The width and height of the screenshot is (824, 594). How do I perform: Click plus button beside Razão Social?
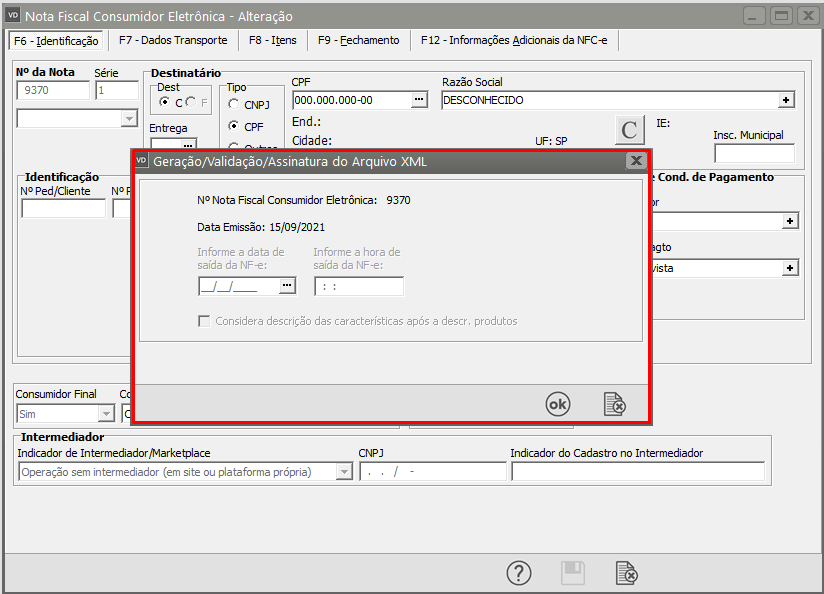[787, 100]
